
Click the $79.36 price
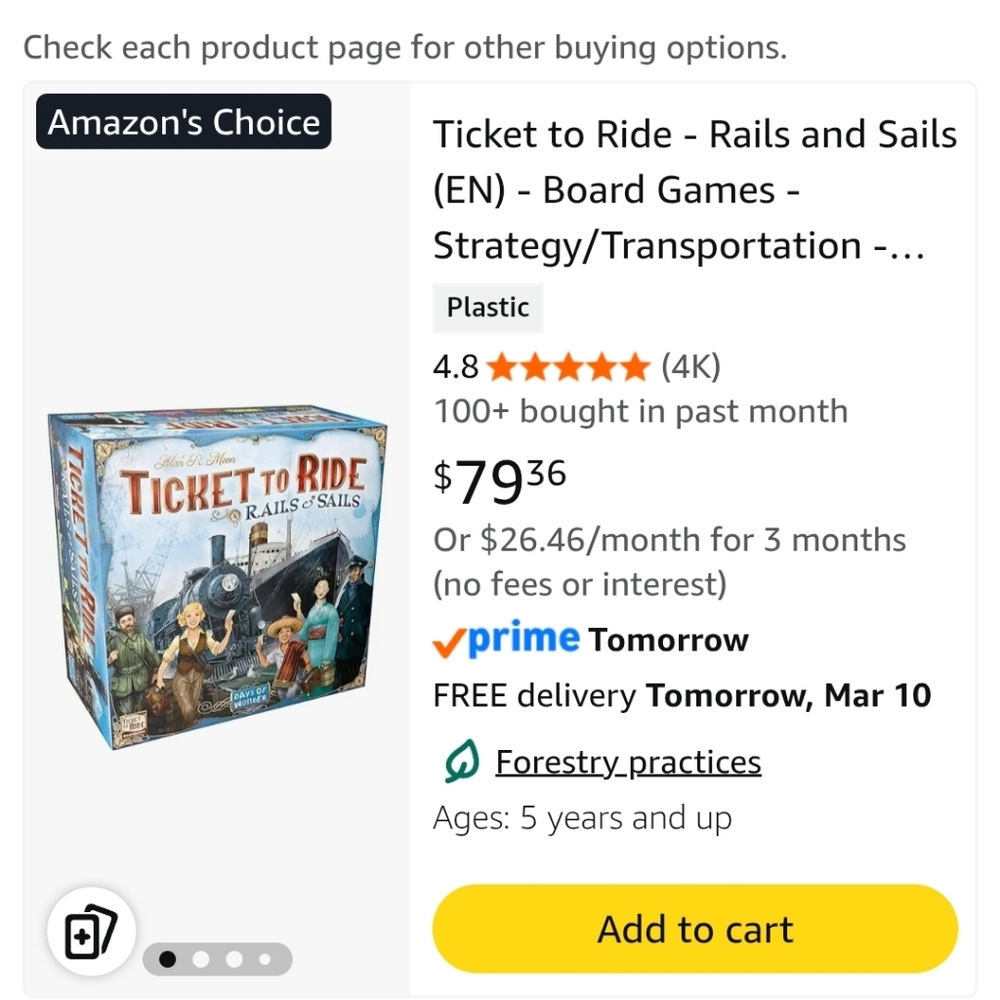[499, 482]
